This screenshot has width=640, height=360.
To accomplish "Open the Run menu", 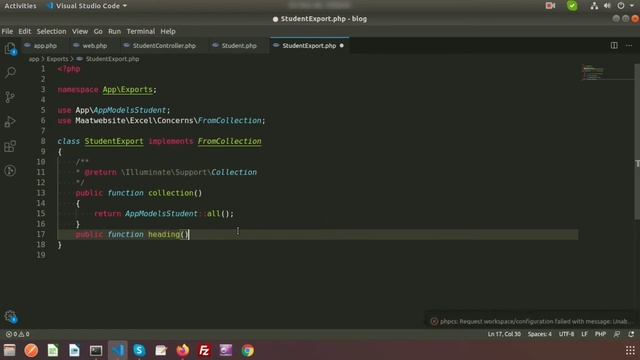I will (114, 31).
